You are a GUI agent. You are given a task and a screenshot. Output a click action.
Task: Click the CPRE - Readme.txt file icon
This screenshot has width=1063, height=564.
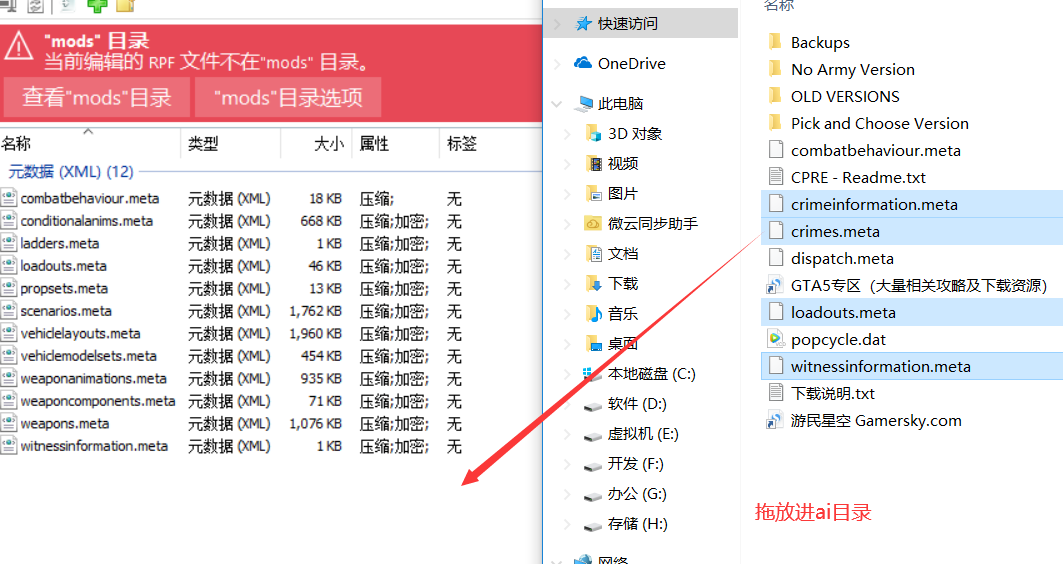[x=776, y=177]
